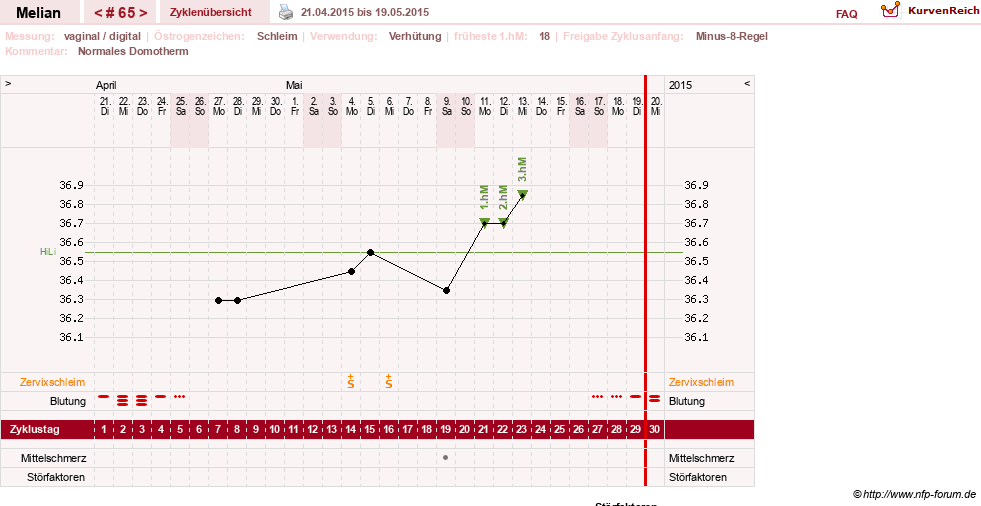Click the Verhütung usage value

tap(415, 36)
